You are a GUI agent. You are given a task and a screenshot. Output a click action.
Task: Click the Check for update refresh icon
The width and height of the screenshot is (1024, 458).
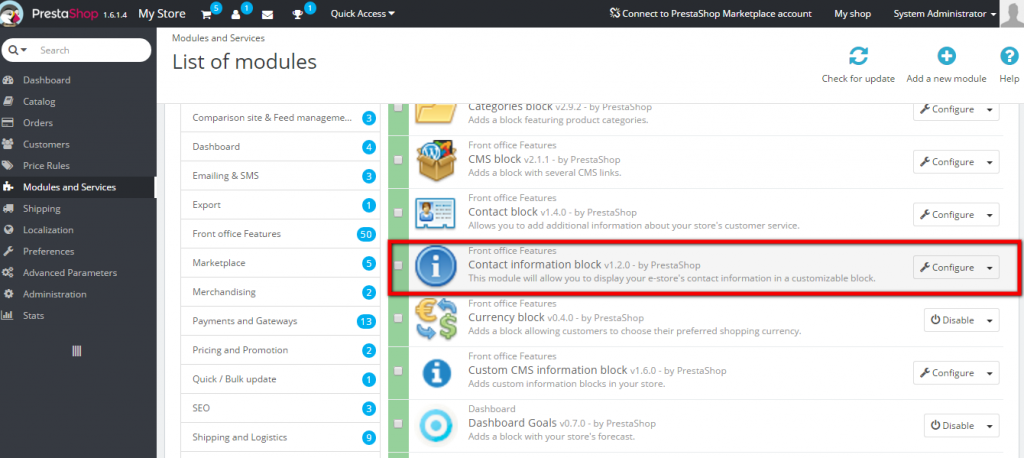click(x=858, y=56)
